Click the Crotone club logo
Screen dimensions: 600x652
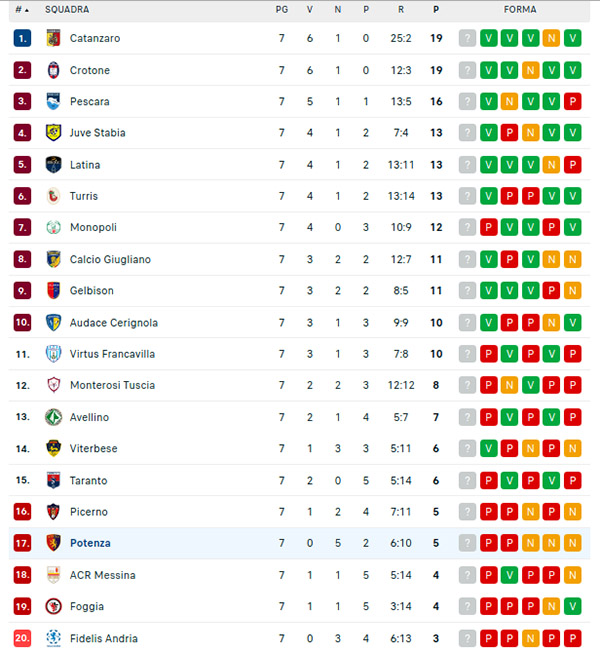pos(53,70)
